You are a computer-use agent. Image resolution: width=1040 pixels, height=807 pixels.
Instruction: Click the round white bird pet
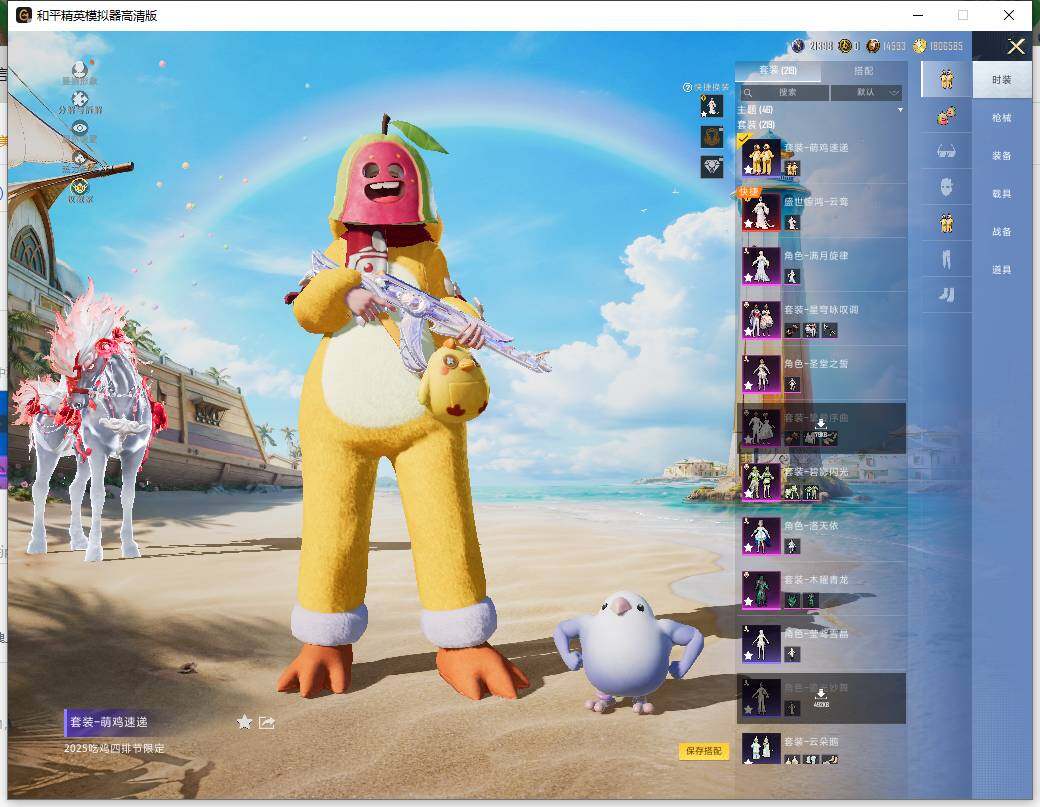click(627, 652)
